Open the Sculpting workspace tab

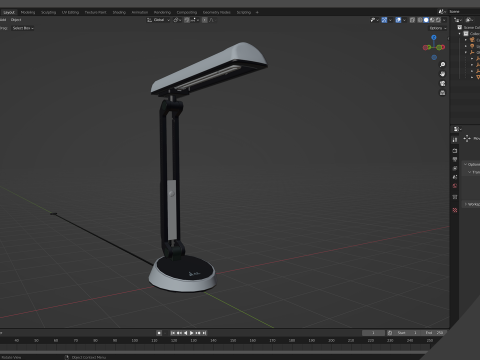tap(48, 12)
